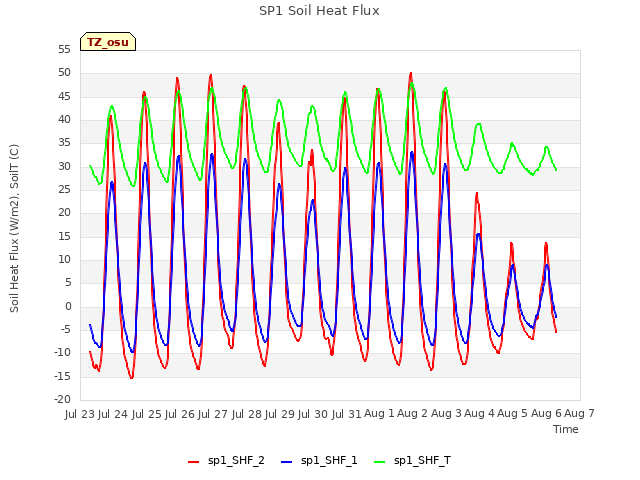
Task: Click the 30 y-axis tick label
Action: tap(64, 166)
